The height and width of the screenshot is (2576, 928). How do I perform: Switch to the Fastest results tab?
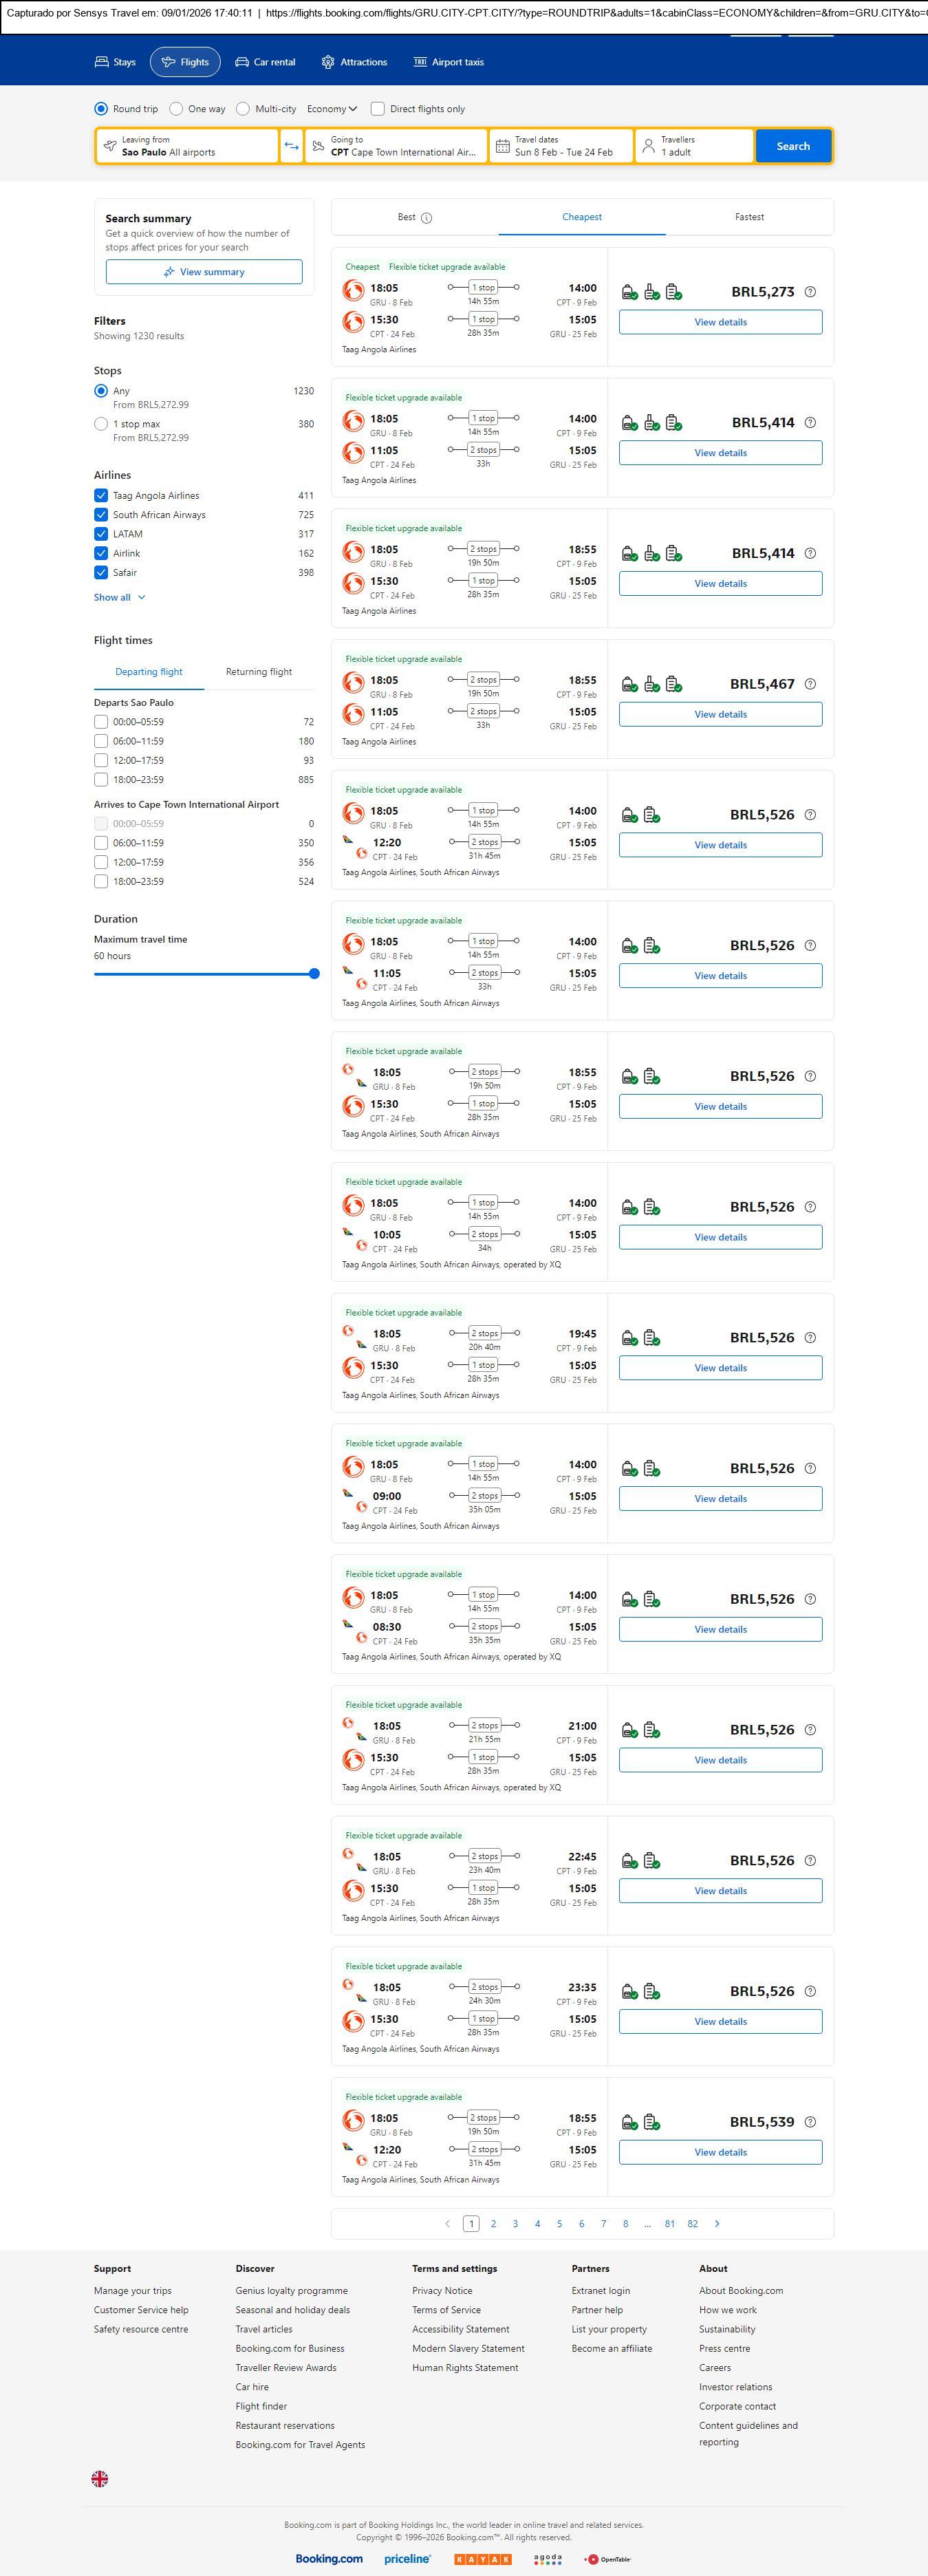pyautogui.click(x=749, y=217)
